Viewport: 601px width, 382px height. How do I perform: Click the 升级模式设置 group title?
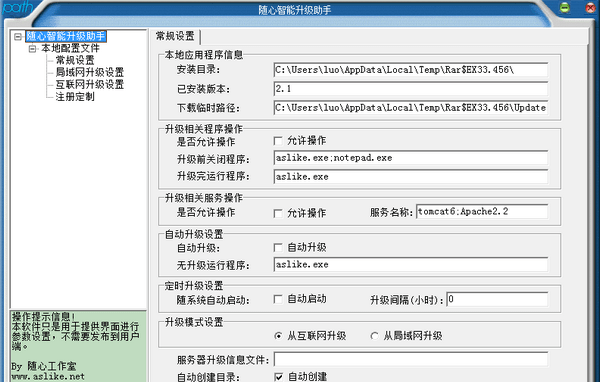point(194,322)
